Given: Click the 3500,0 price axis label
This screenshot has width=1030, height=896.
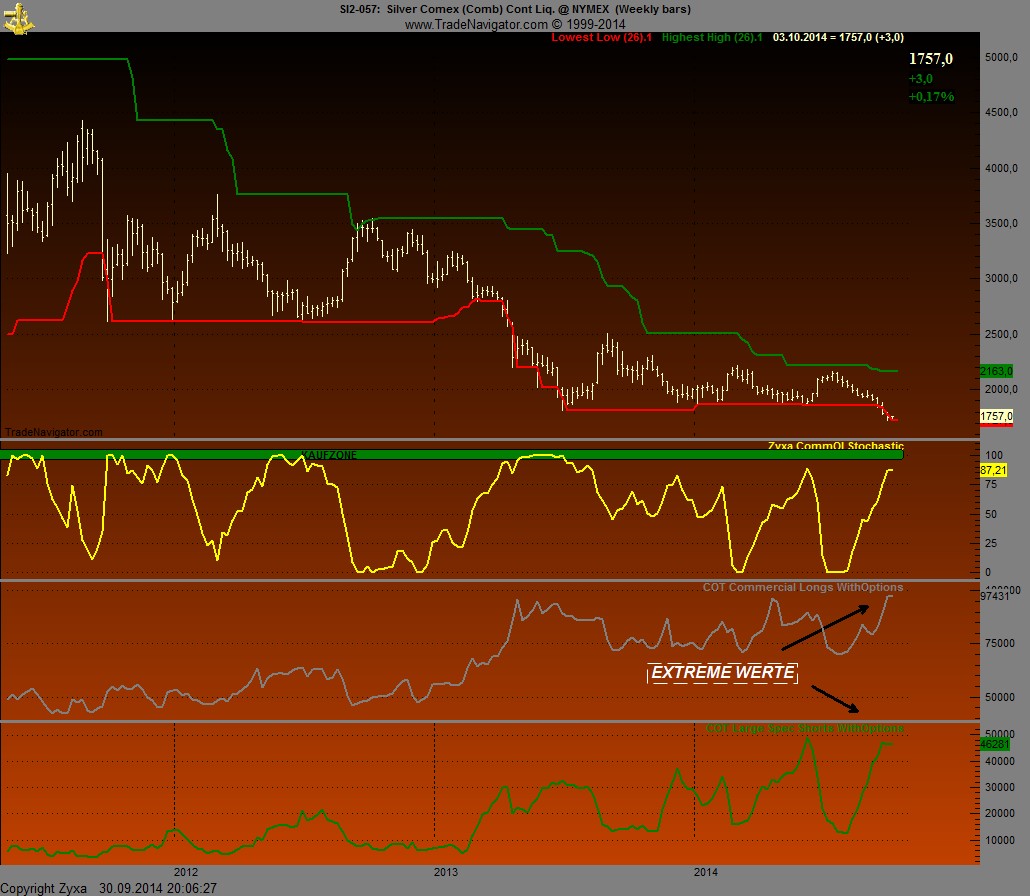Looking at the screenshot, I should 1001,223.
